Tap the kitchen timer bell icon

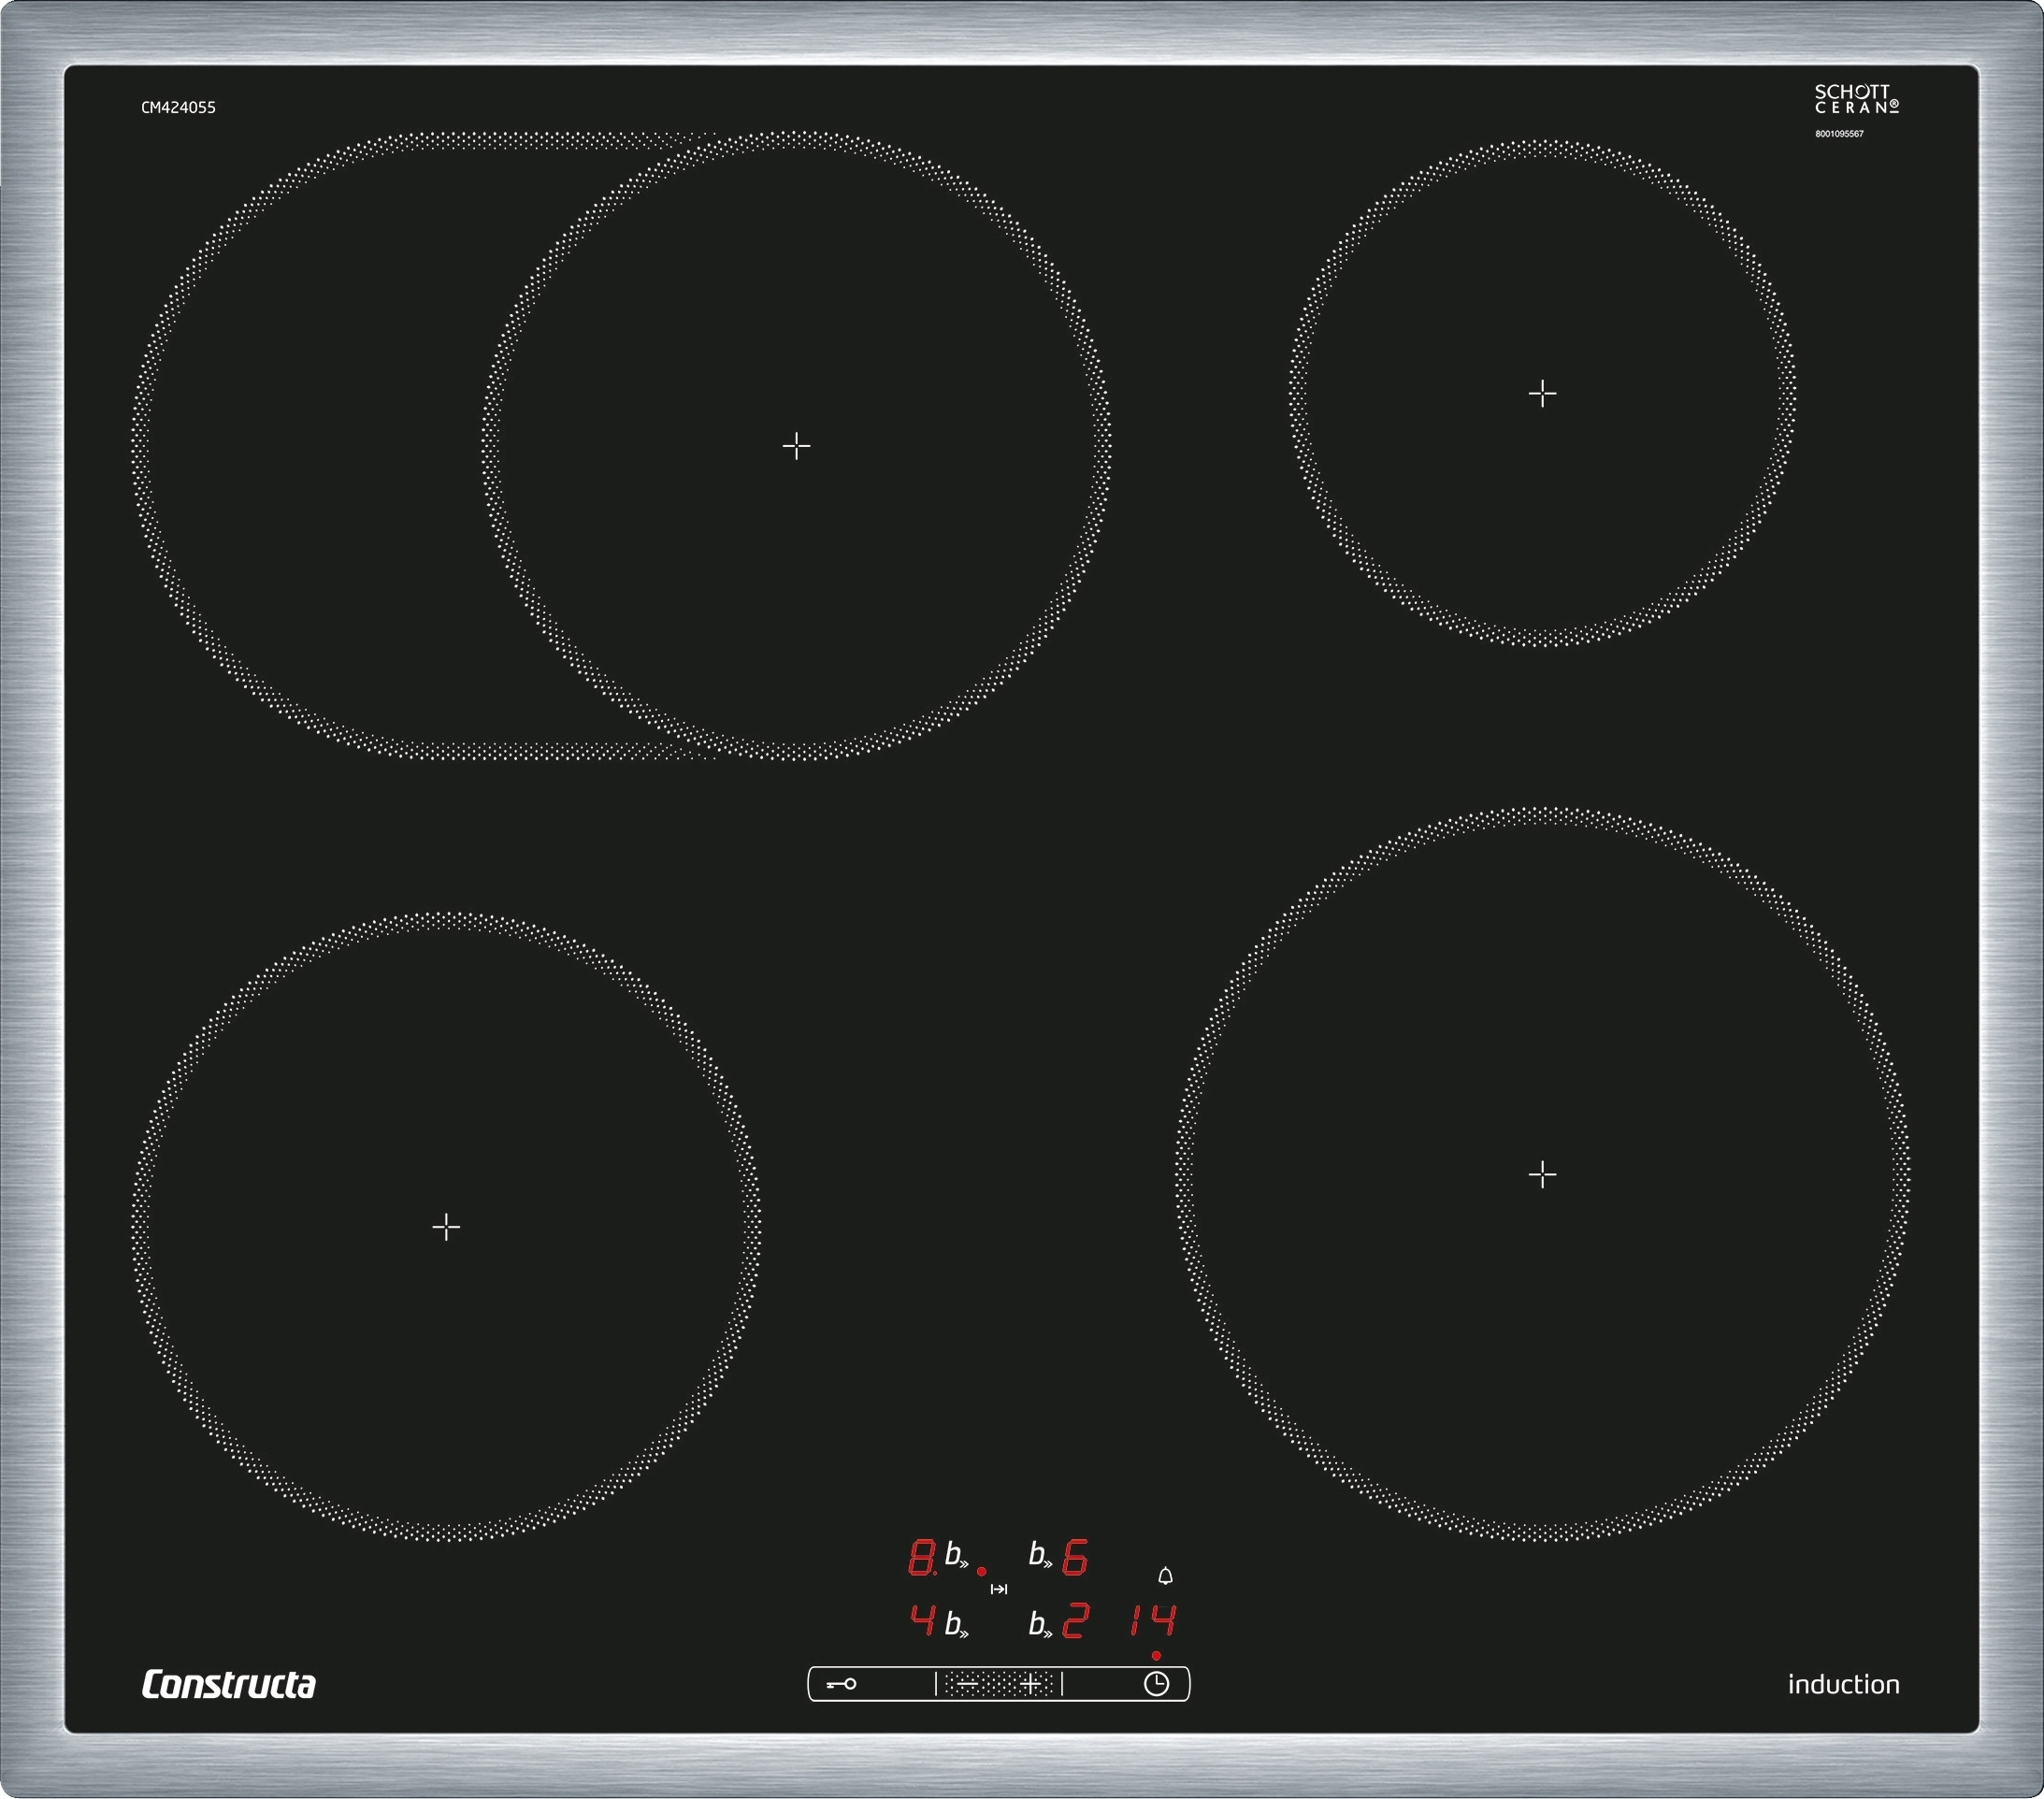(1165, 1576)
